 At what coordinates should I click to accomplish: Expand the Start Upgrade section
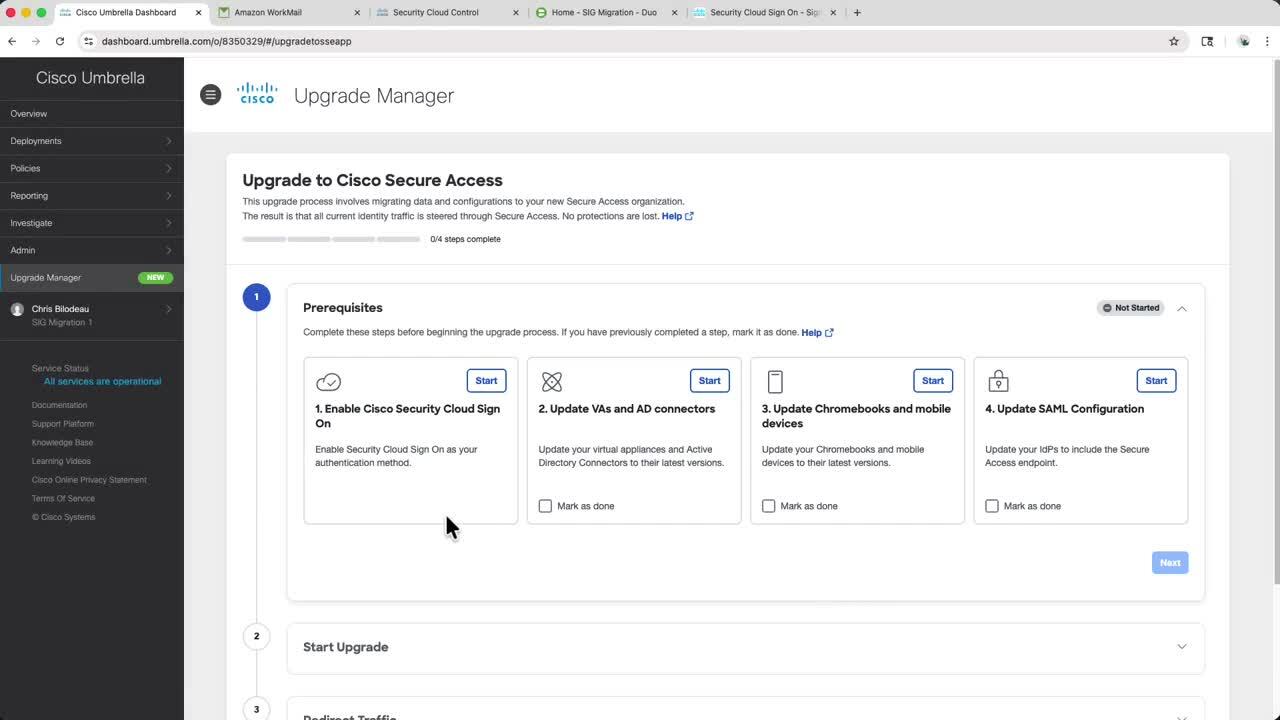(1182, 647)
